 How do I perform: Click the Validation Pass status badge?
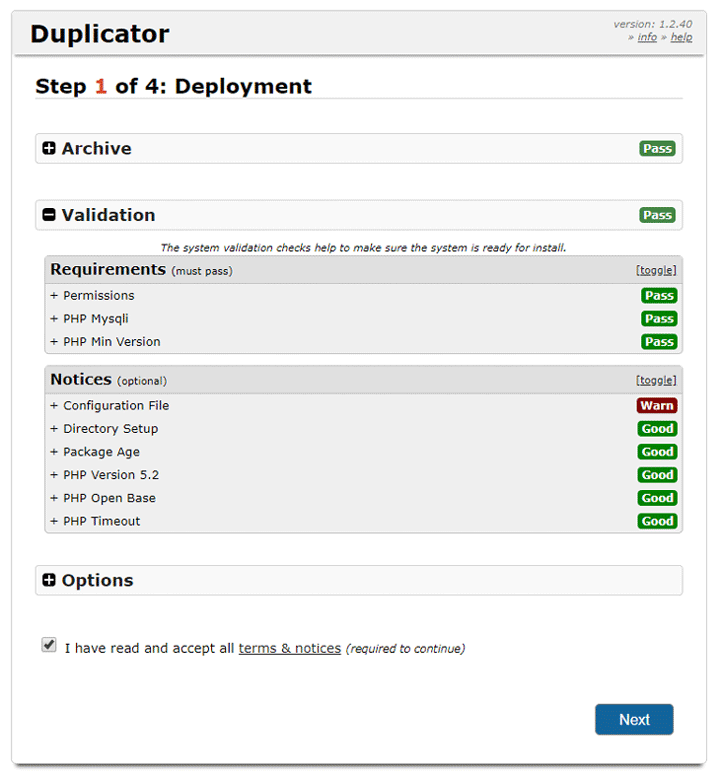coord(657,215)
